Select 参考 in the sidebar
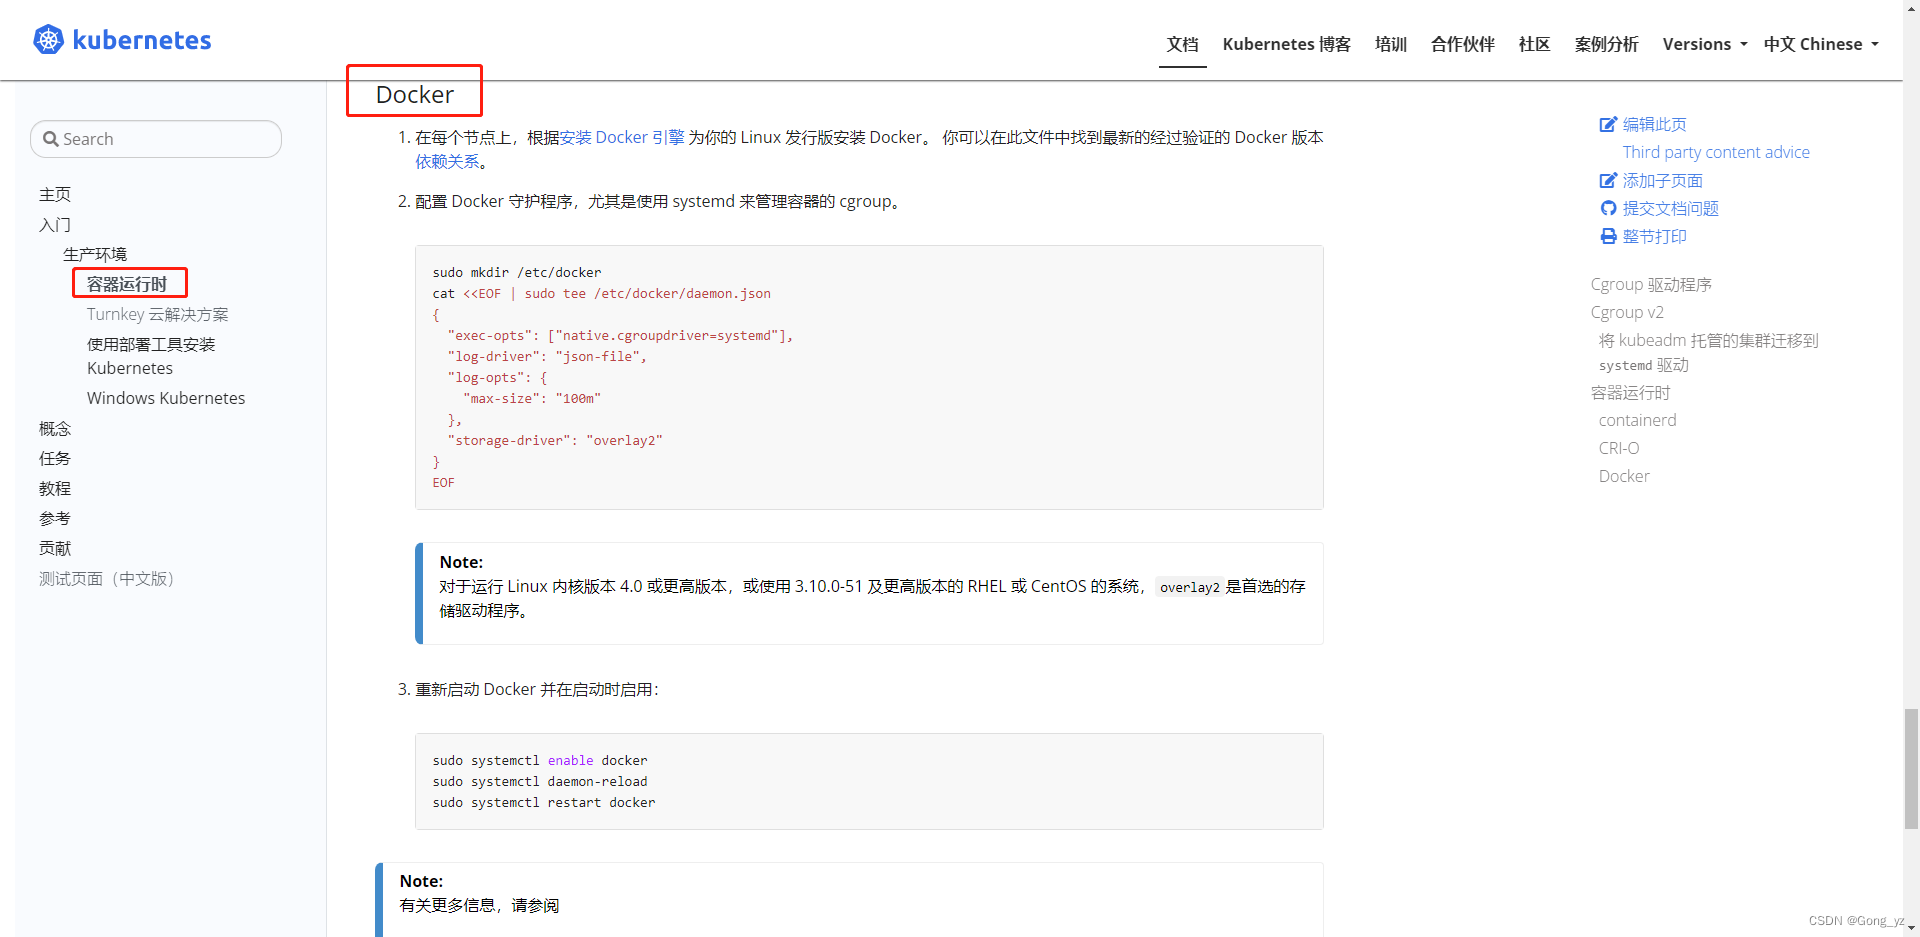Viewport: 1920px width, 937px height. pyautogui.click(x=55, y=518)
